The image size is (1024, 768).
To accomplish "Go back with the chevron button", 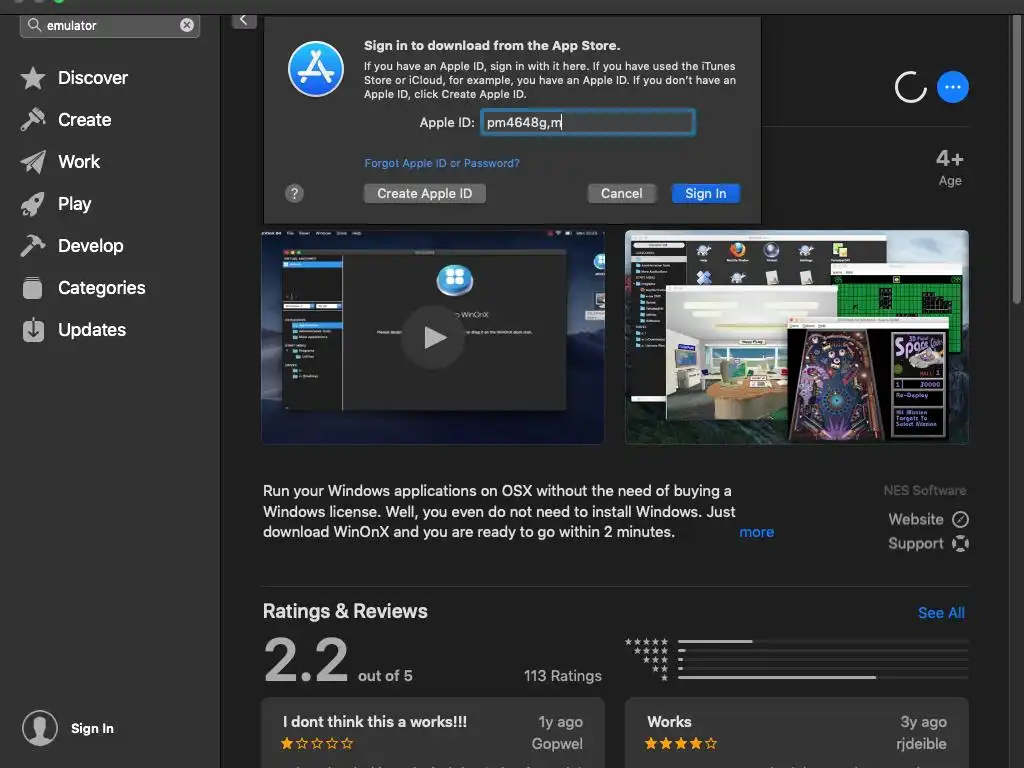I will 244,20.
